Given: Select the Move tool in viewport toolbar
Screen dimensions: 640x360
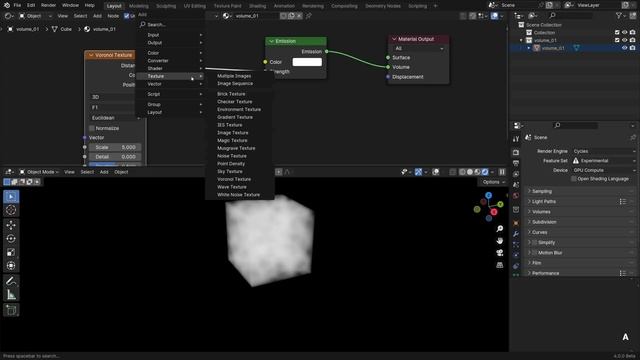Looking at the screenshot, I should pos(11,225).
